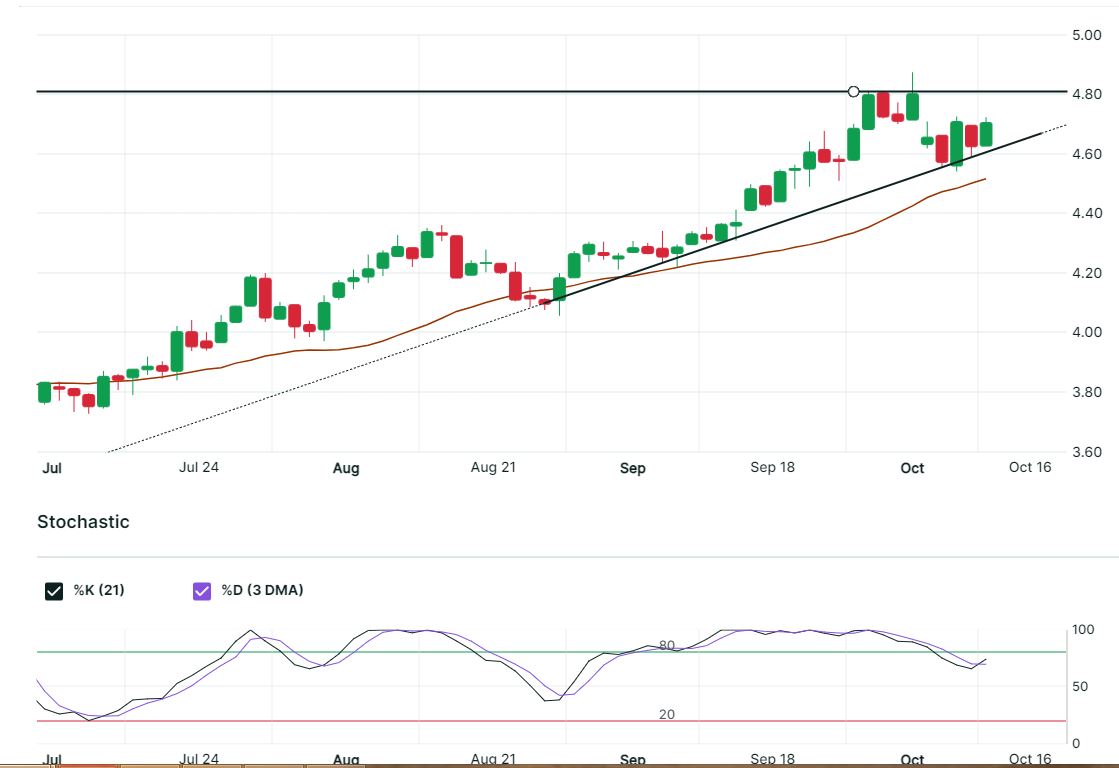Click the 0 label on stochastic axis
1119x768 pixels.
[1076, 744]
